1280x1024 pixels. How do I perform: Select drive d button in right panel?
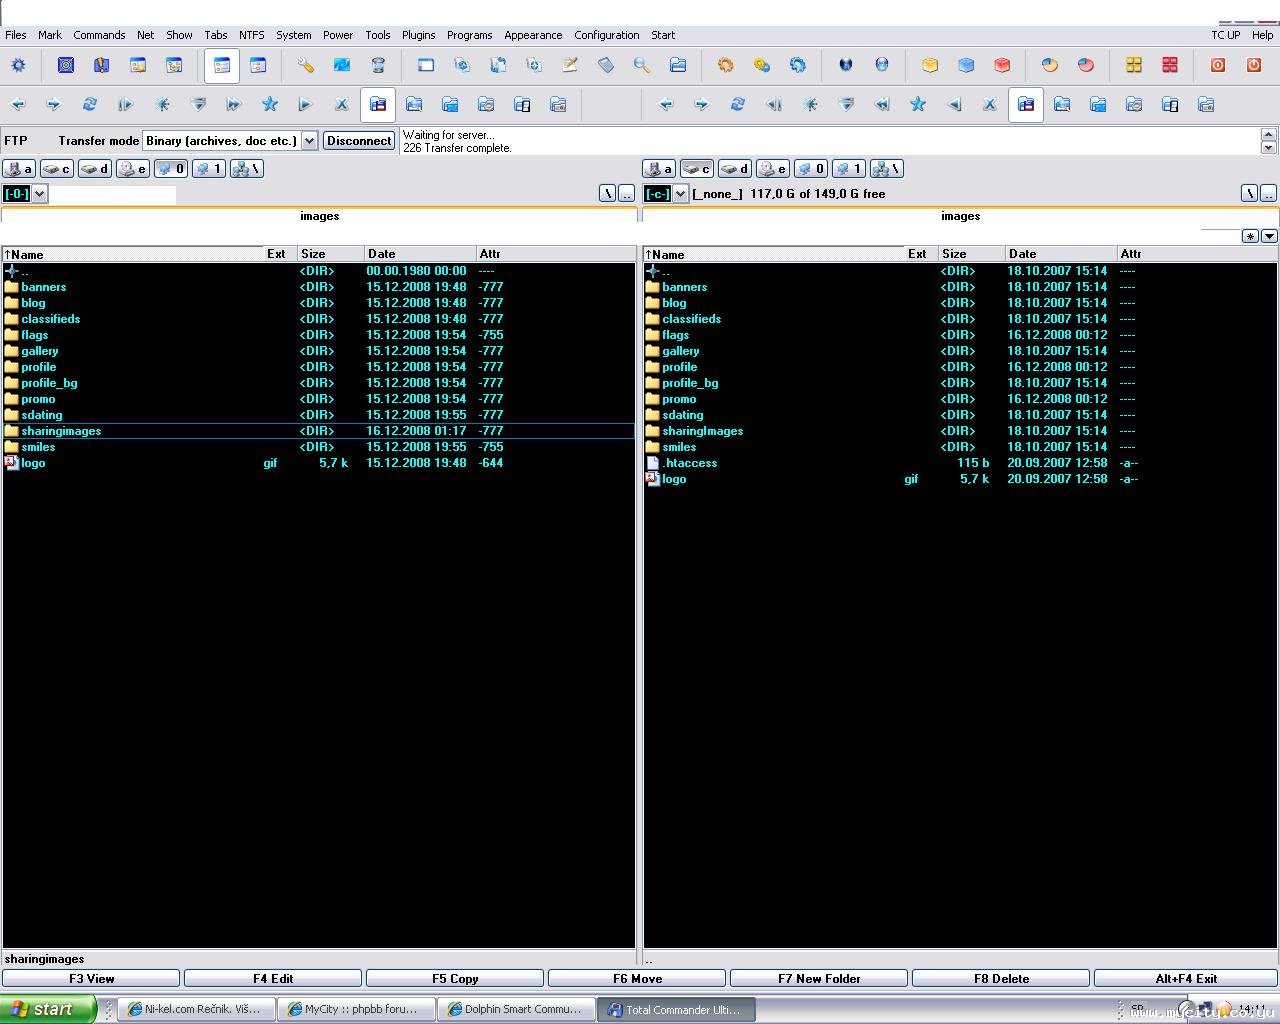point(735,169)
